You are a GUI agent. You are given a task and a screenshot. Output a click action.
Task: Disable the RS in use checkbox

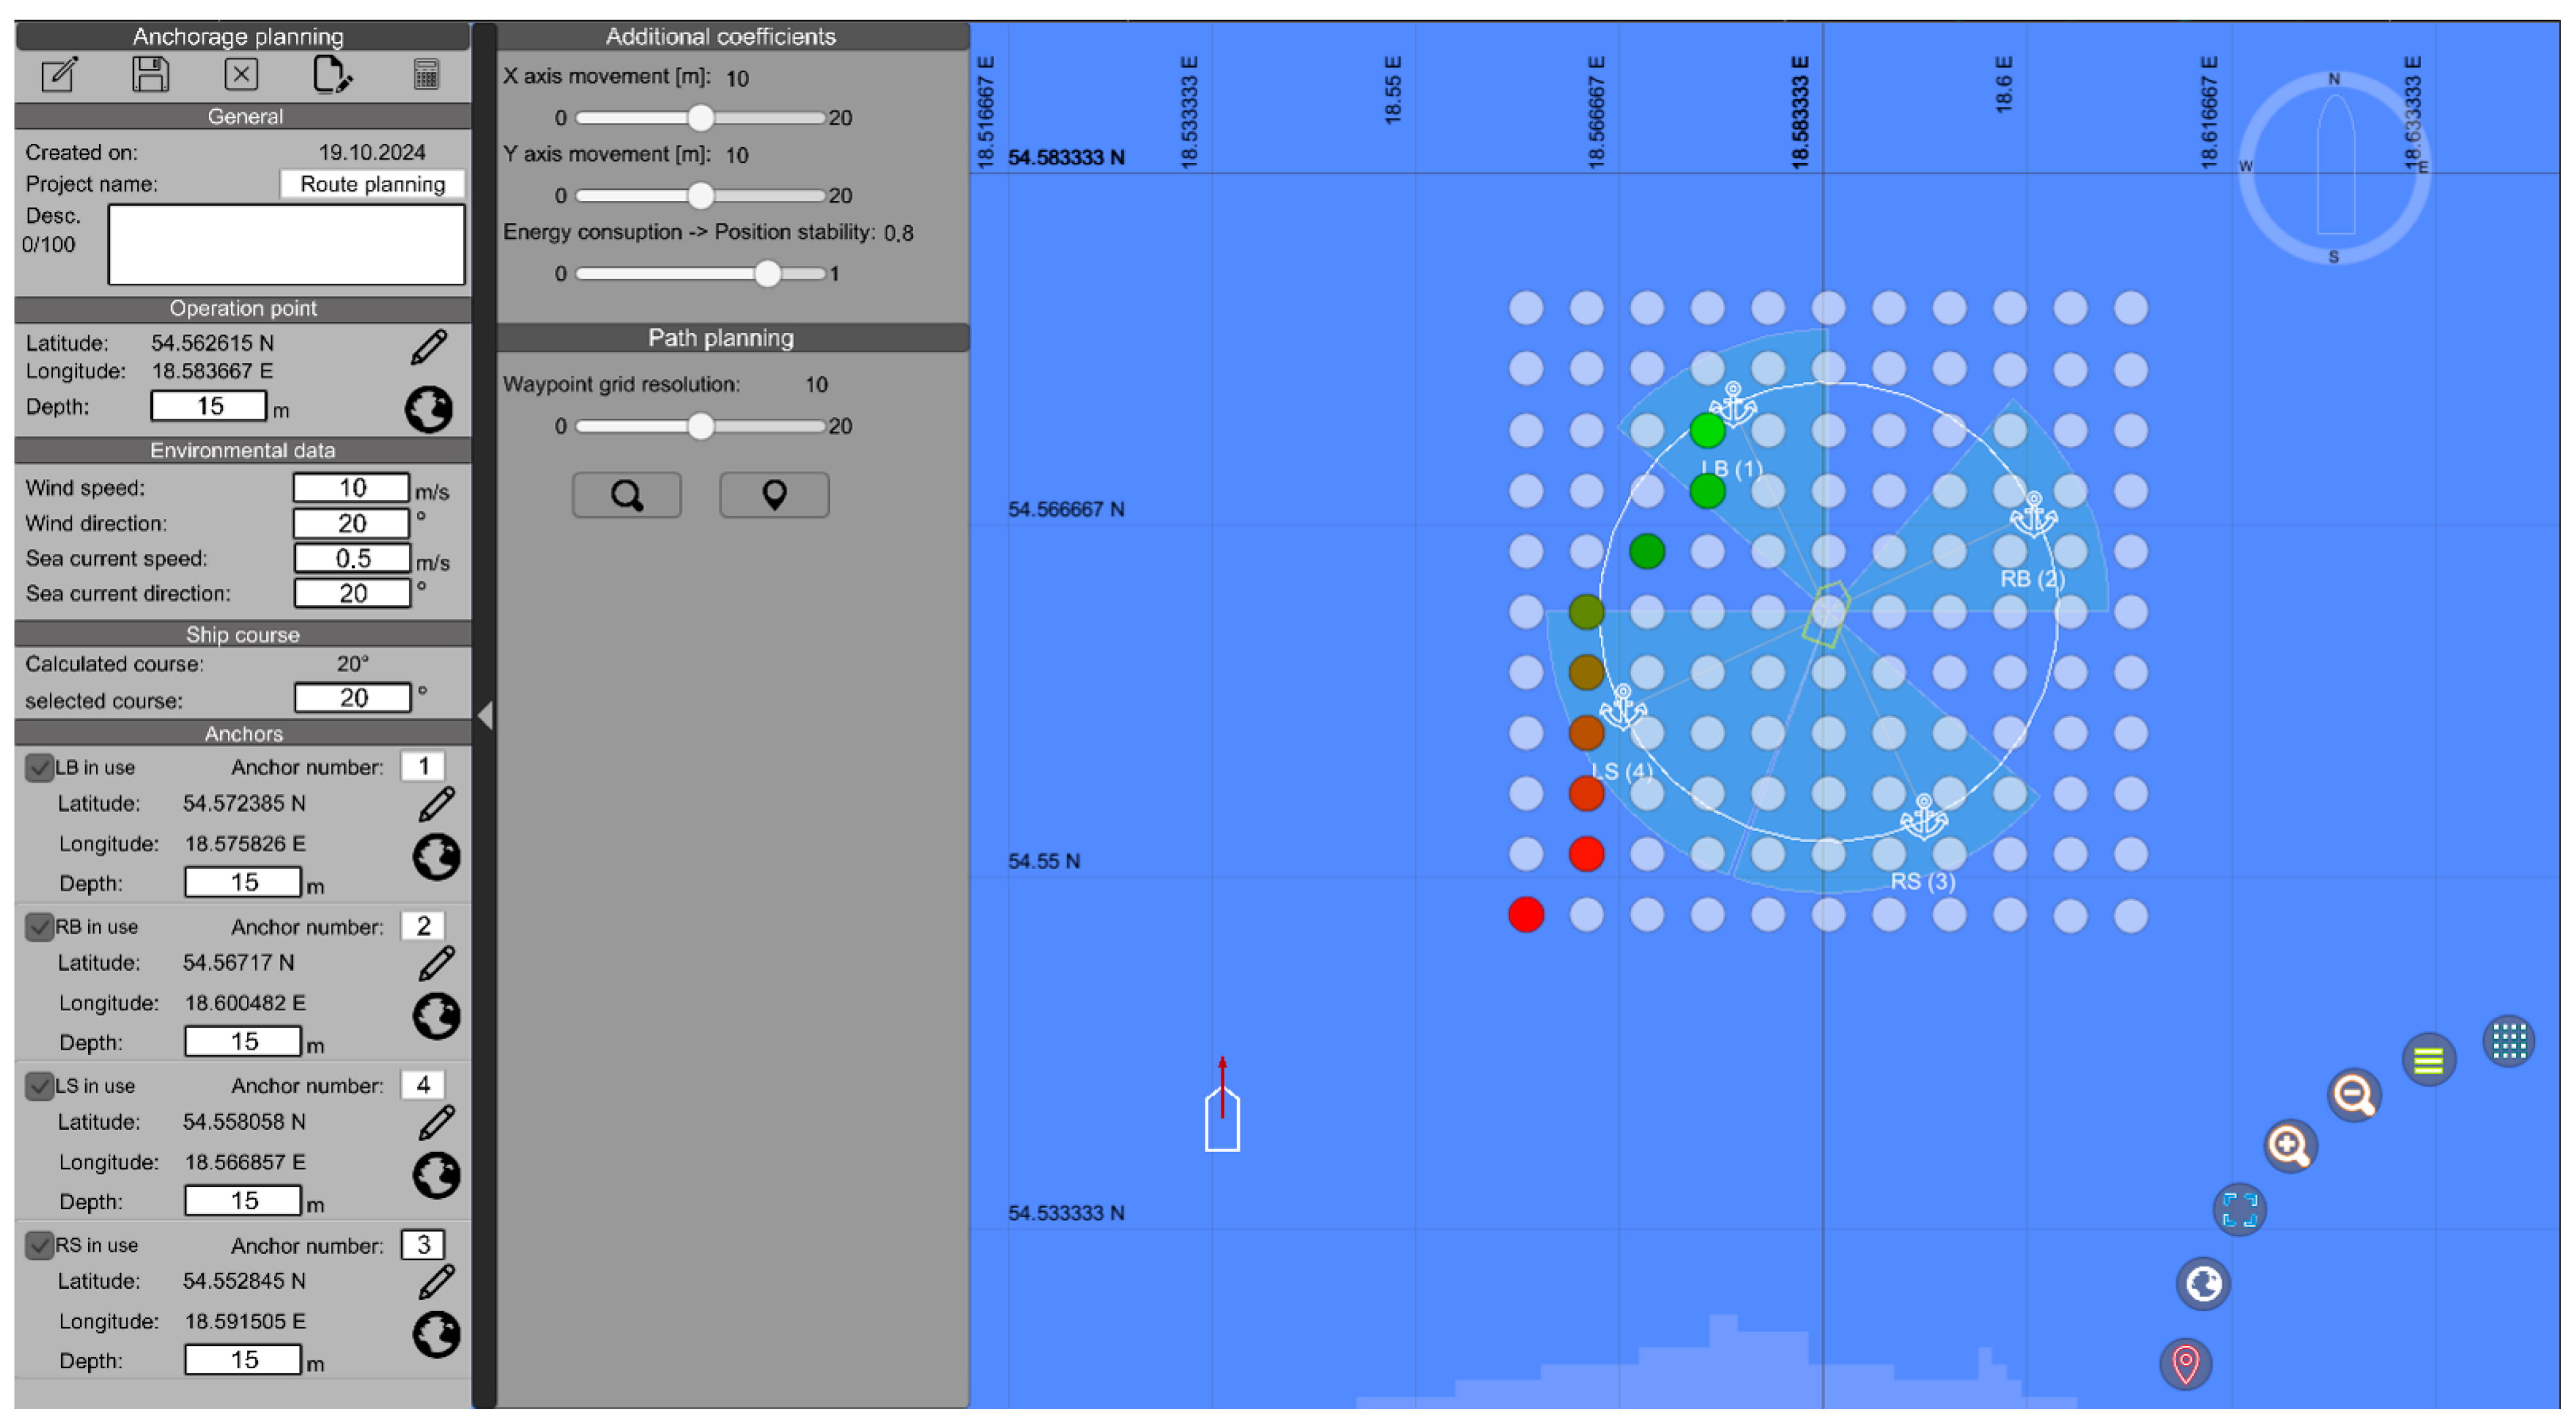click(39, 1245)
